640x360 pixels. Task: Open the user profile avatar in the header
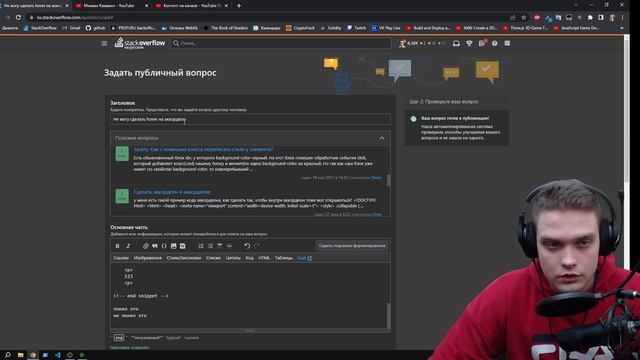tap(402, 43)
